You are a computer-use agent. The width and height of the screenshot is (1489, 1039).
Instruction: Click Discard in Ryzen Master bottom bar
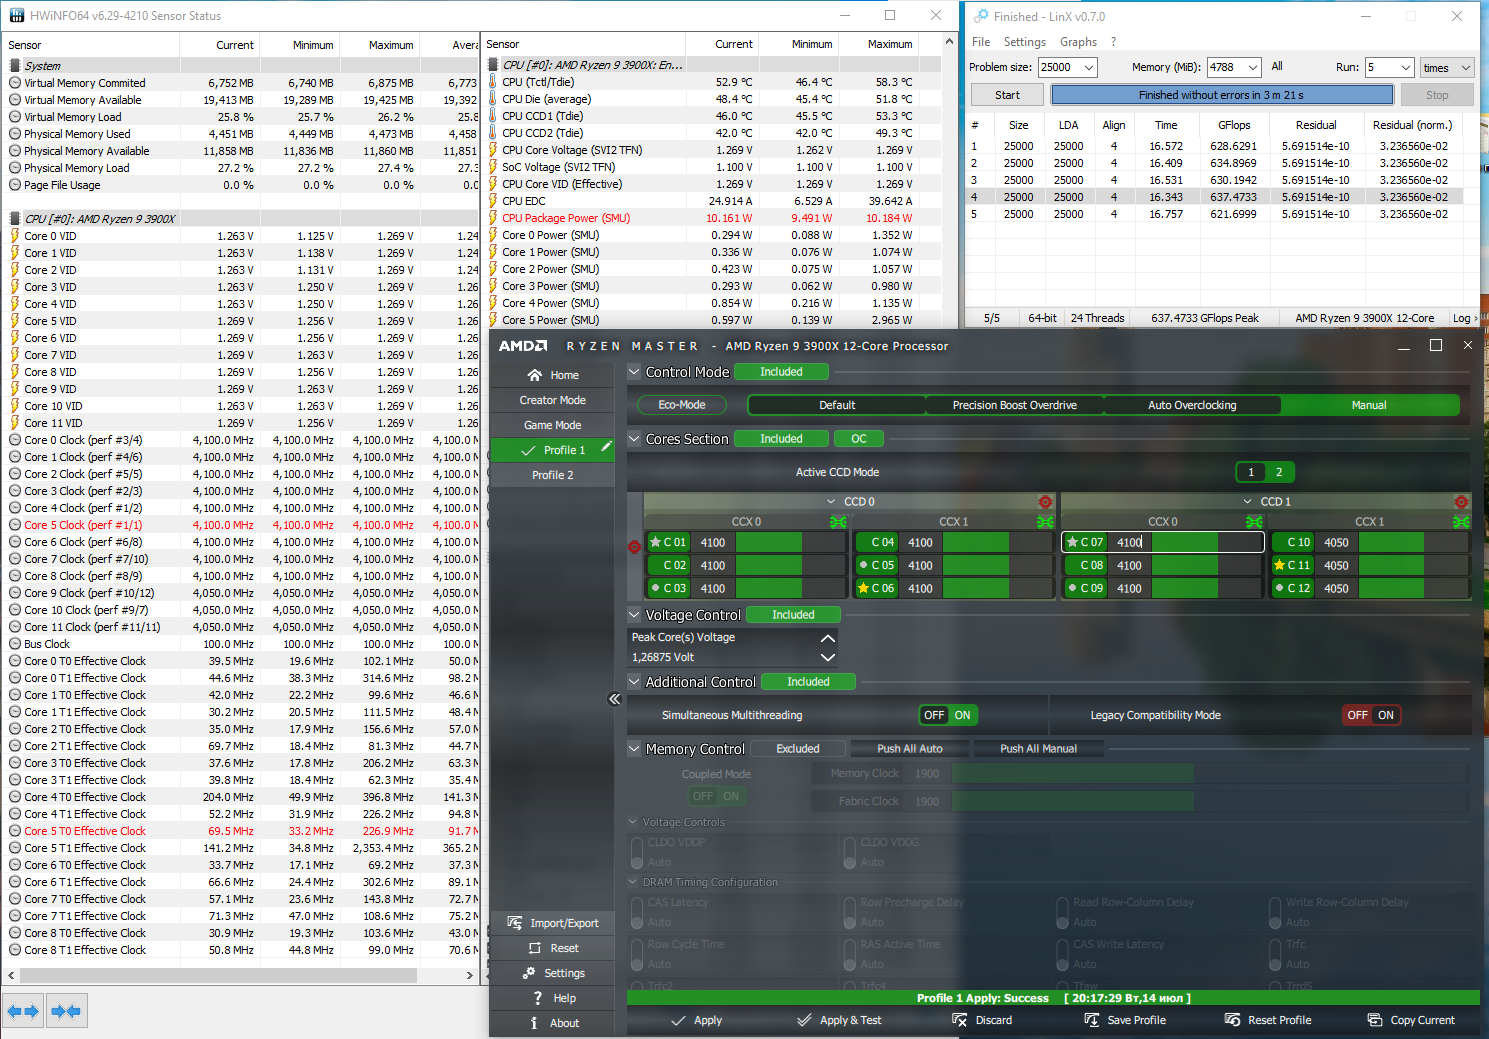[982, 1020]
